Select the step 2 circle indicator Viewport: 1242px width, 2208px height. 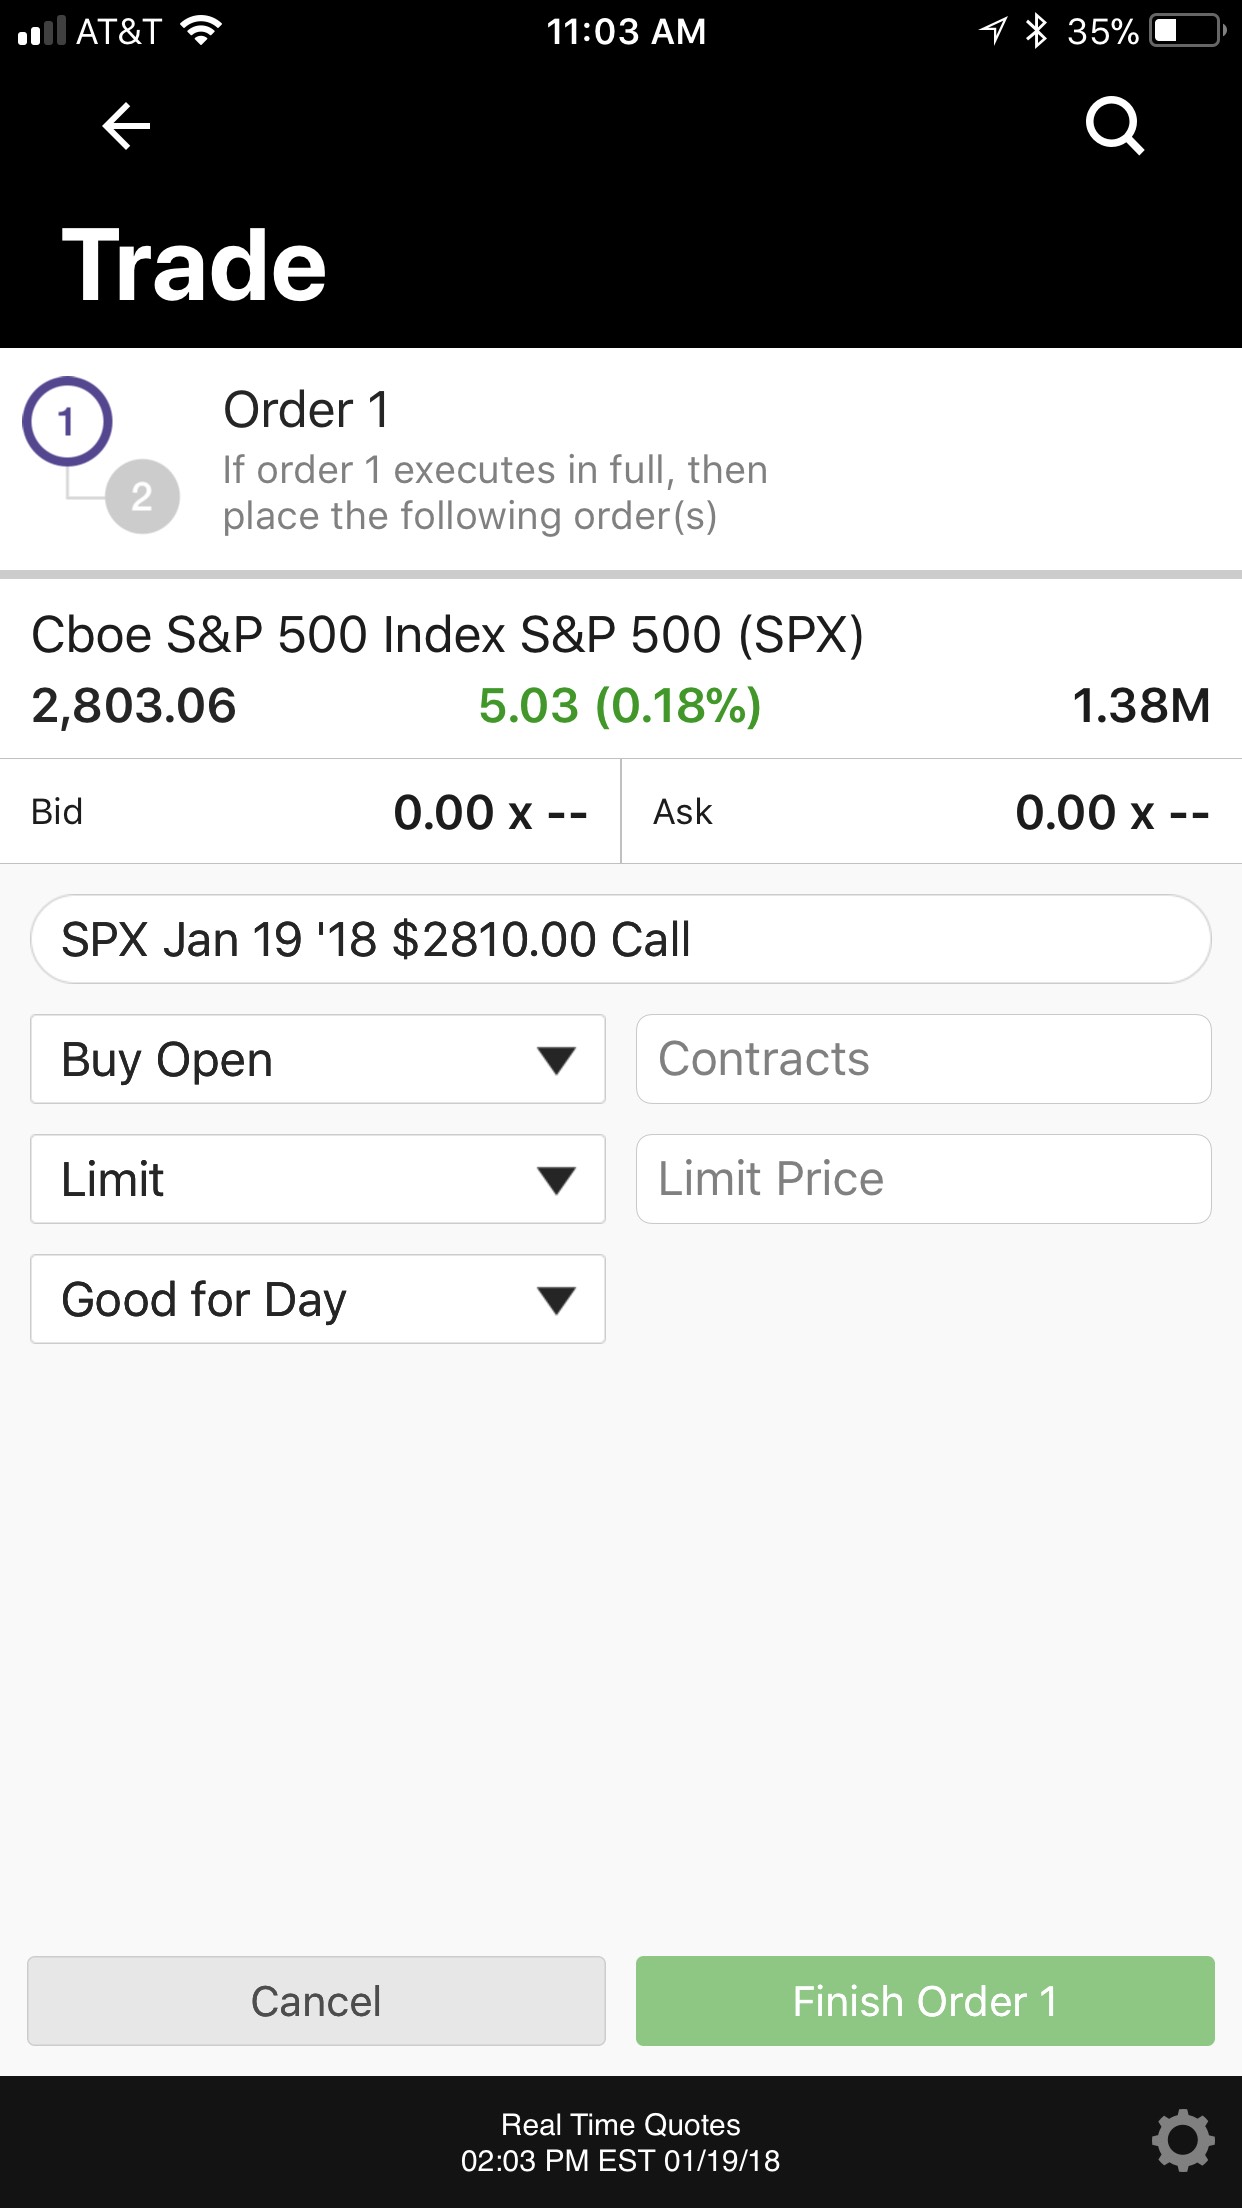click(142, 496)
